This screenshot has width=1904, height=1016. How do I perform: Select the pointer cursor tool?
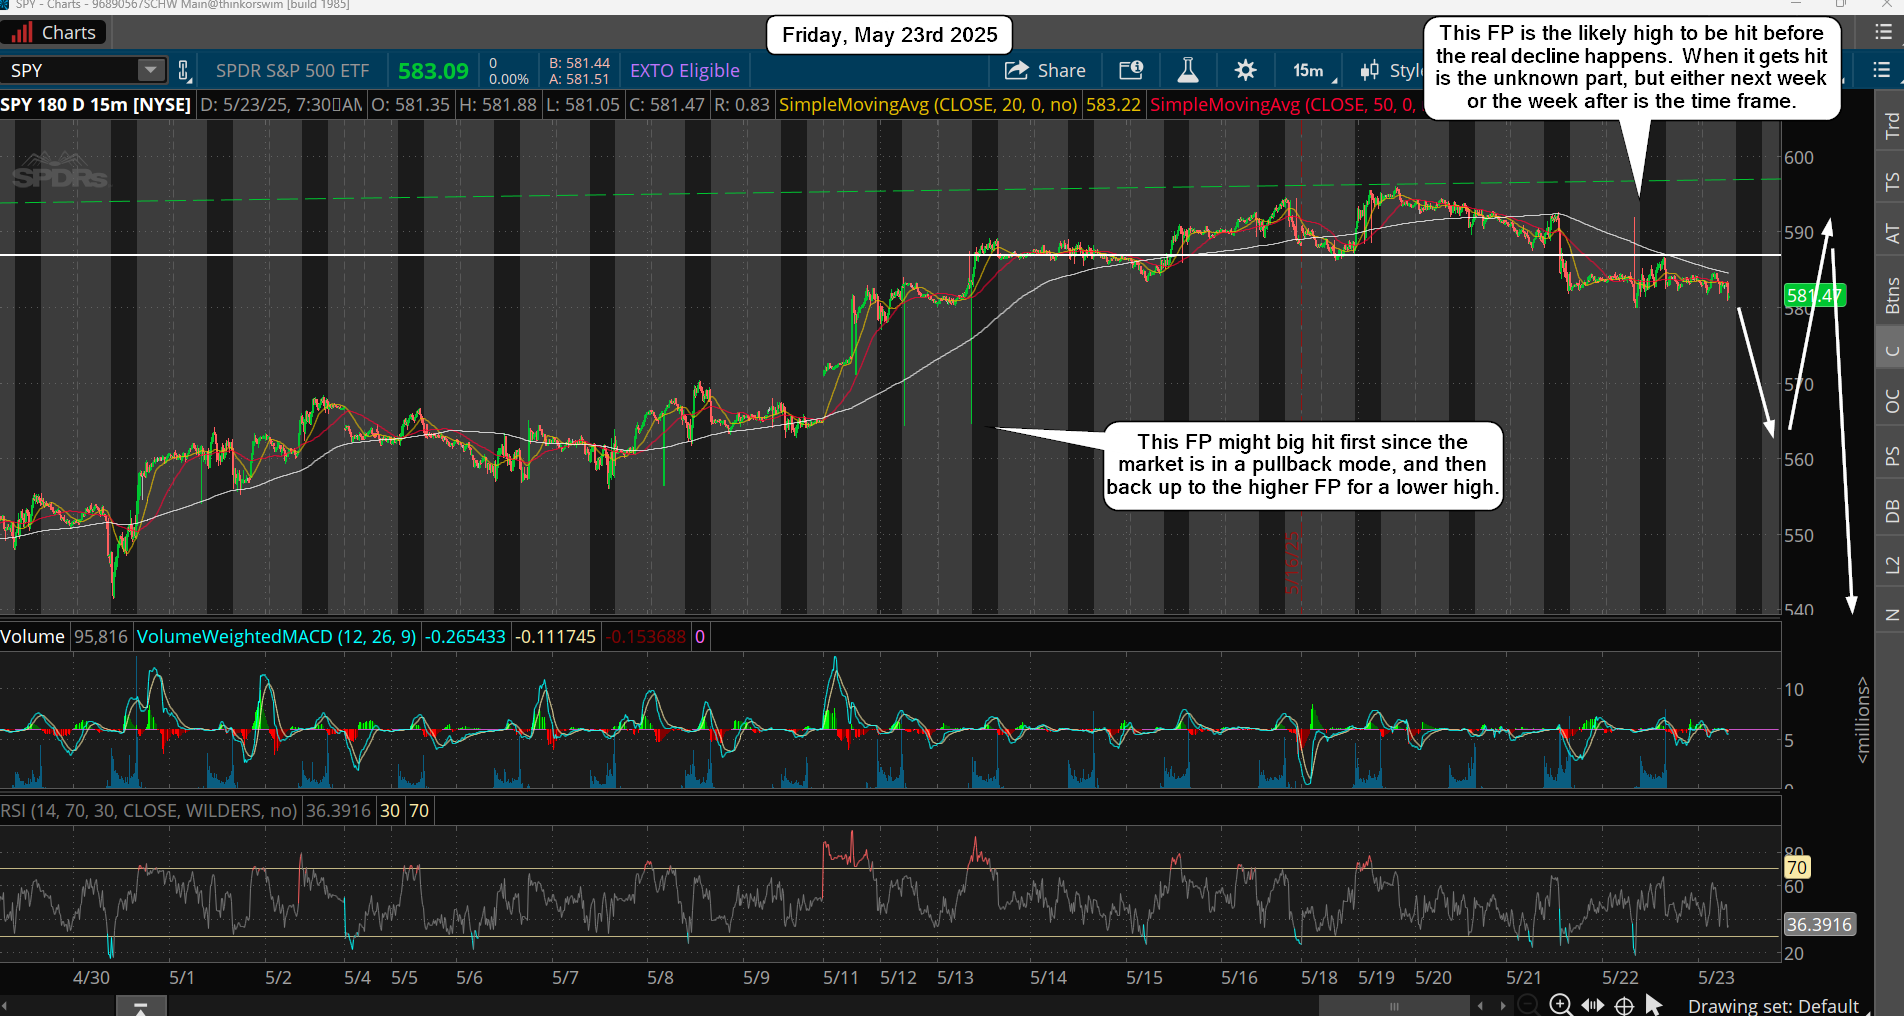tap(1654, 1005)
